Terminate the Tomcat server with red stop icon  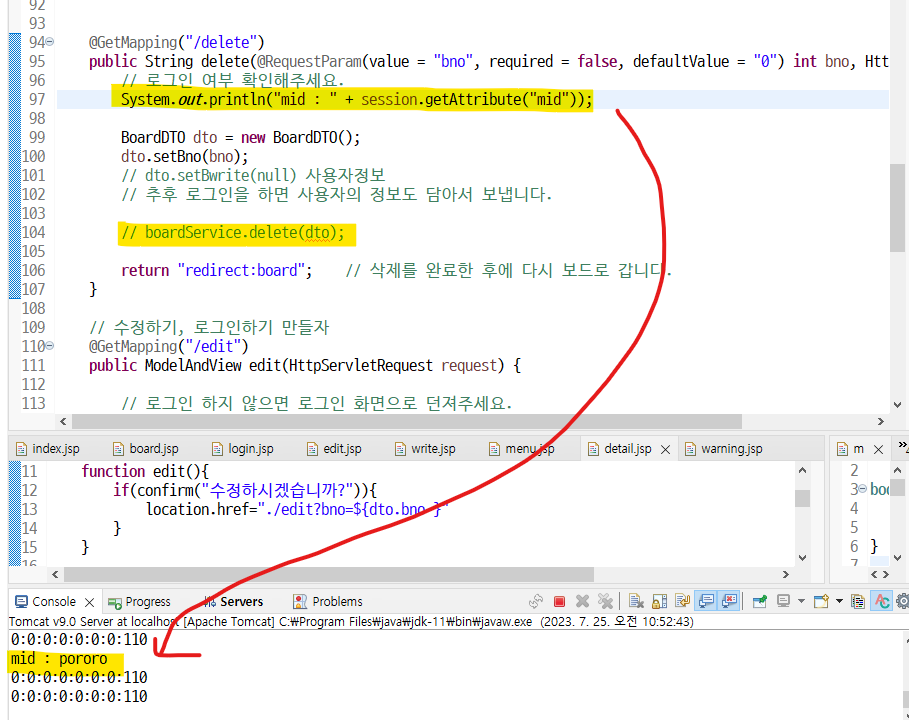tap(559, 602)
